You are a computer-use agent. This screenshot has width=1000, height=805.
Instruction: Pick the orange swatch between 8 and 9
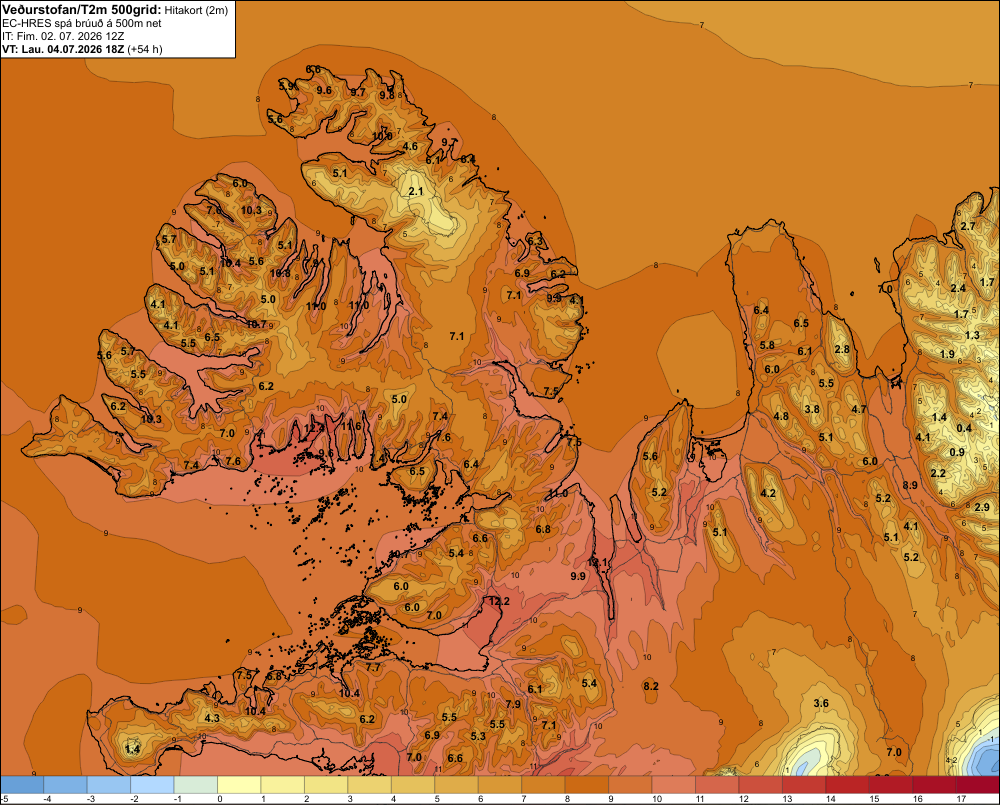click(x=587, y=785)
